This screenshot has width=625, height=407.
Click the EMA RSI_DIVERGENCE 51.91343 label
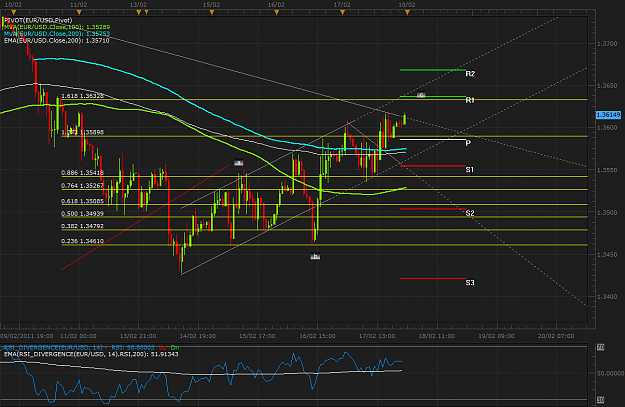tap(91, 354)
